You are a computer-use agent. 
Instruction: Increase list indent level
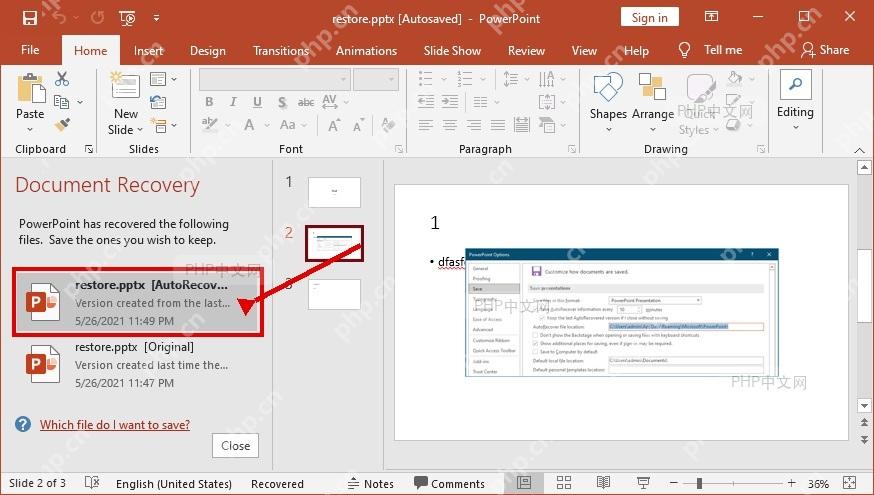point(450,102)
